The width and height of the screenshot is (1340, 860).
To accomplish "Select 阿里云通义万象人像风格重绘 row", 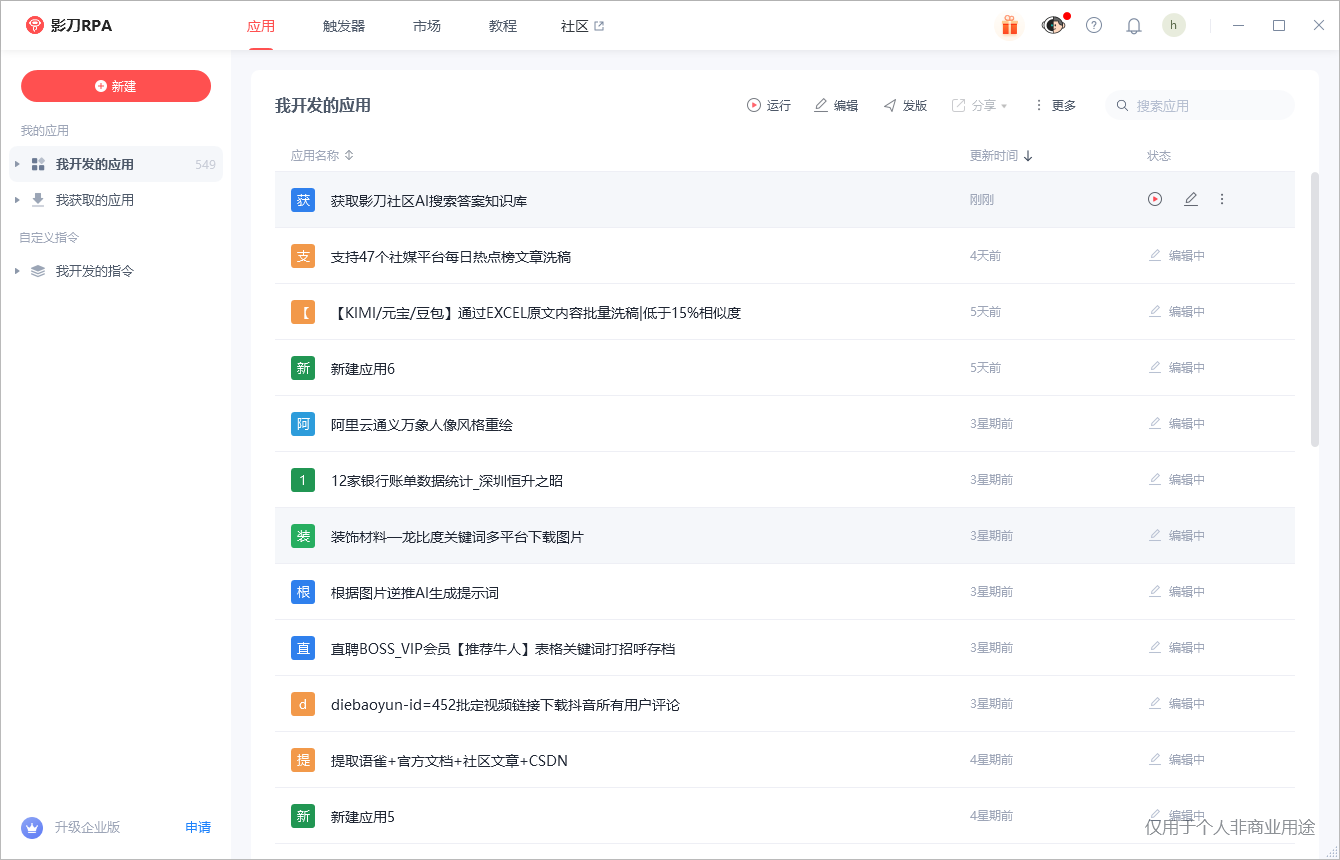I will click(x=785, y=424).
